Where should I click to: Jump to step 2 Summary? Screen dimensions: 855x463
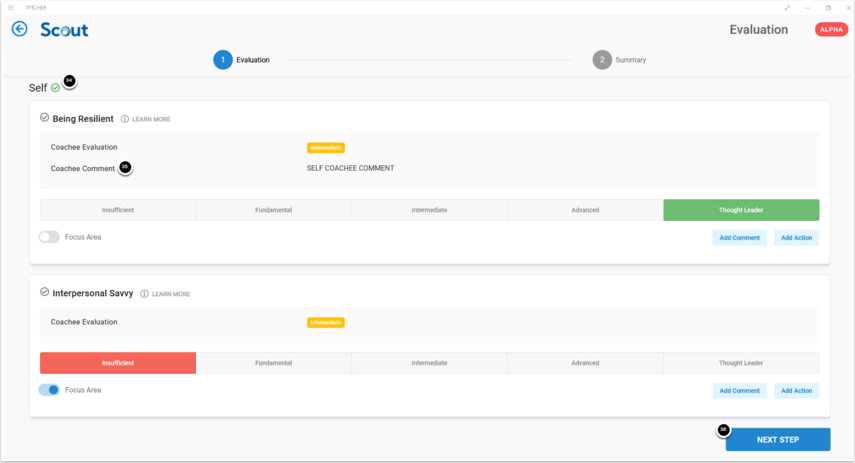[x=601, y=60]
